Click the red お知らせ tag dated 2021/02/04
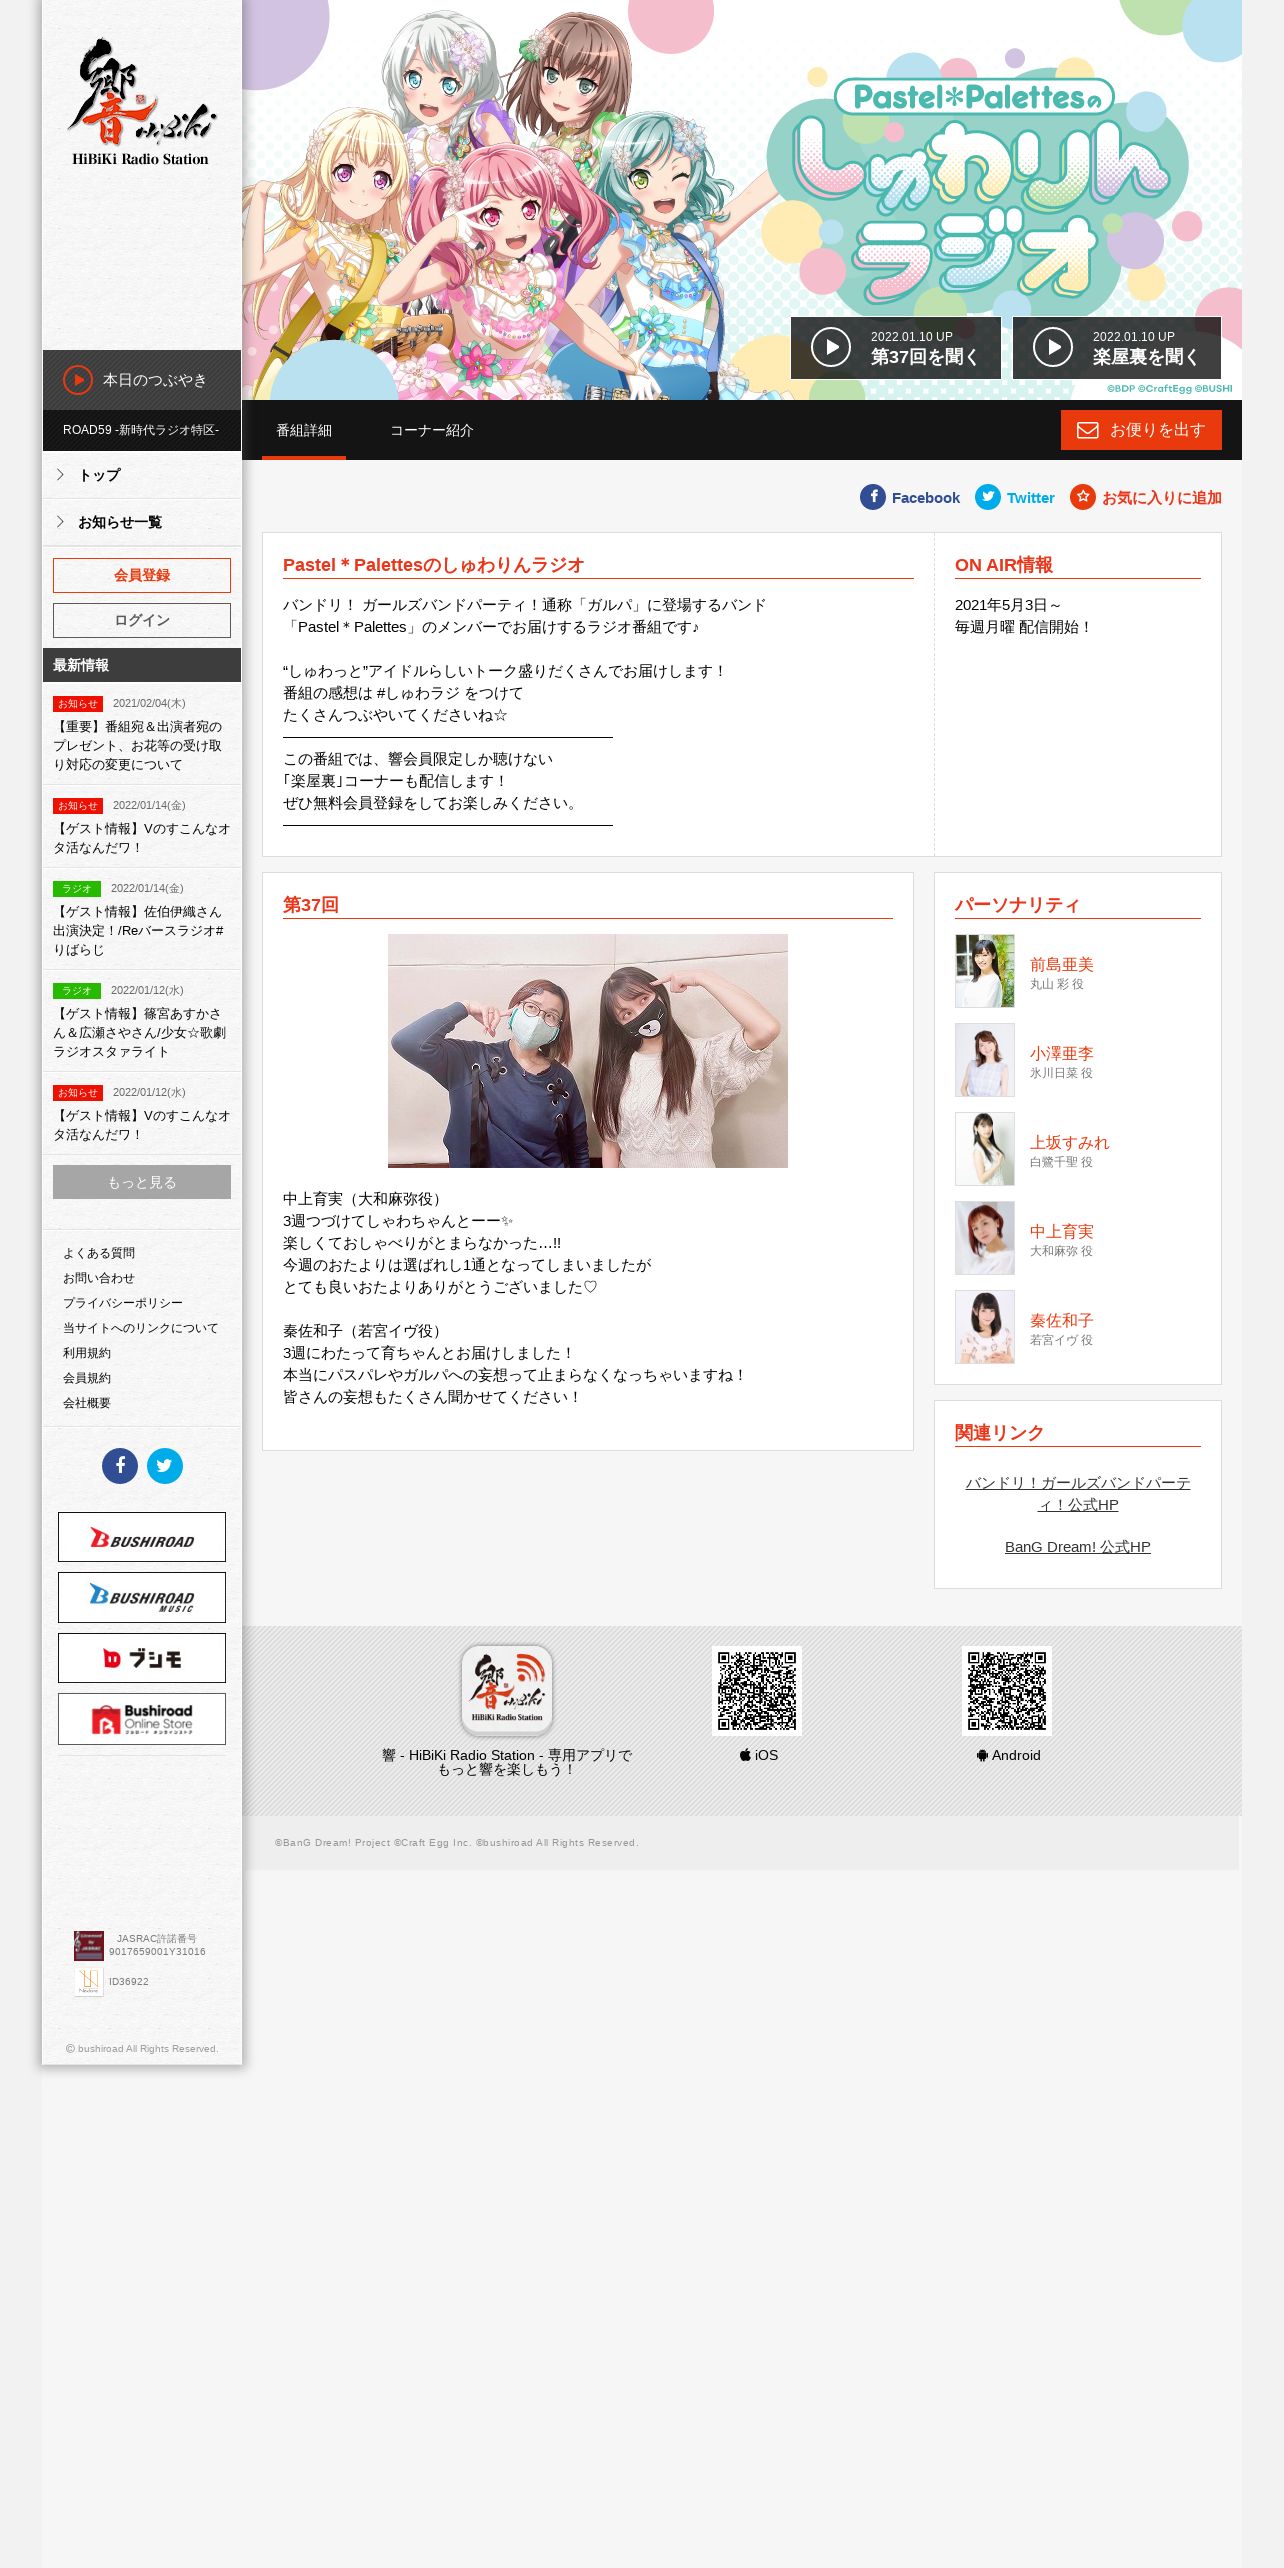 click(78, 704)
